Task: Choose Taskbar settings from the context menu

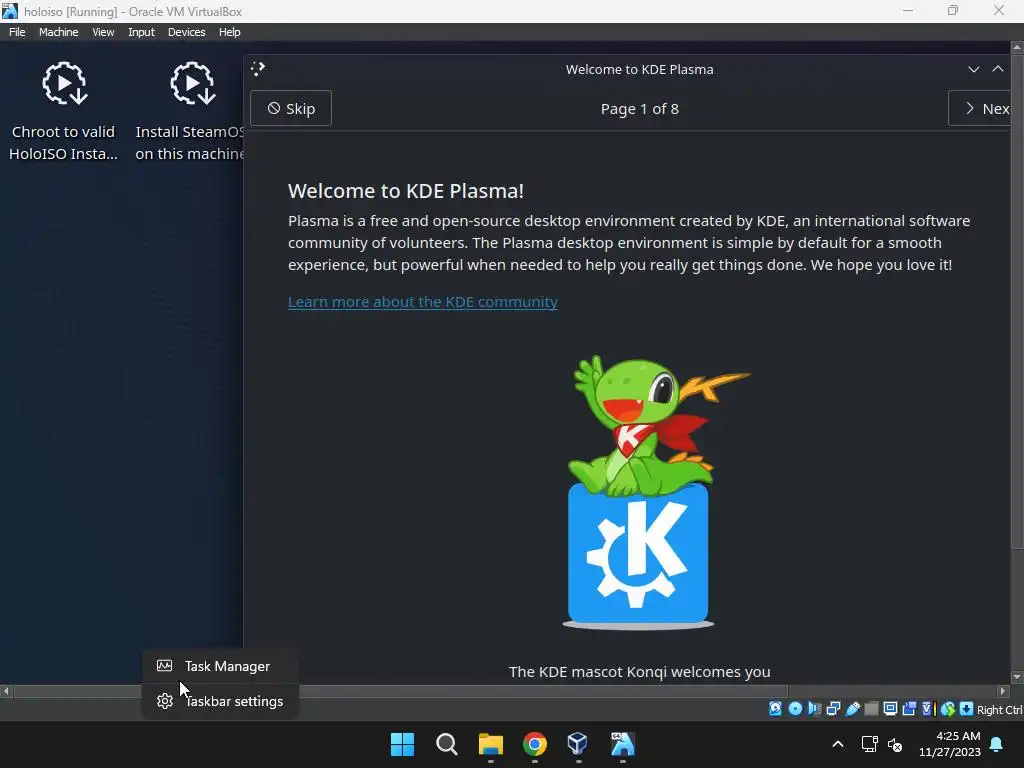Action: click(220, 701)
